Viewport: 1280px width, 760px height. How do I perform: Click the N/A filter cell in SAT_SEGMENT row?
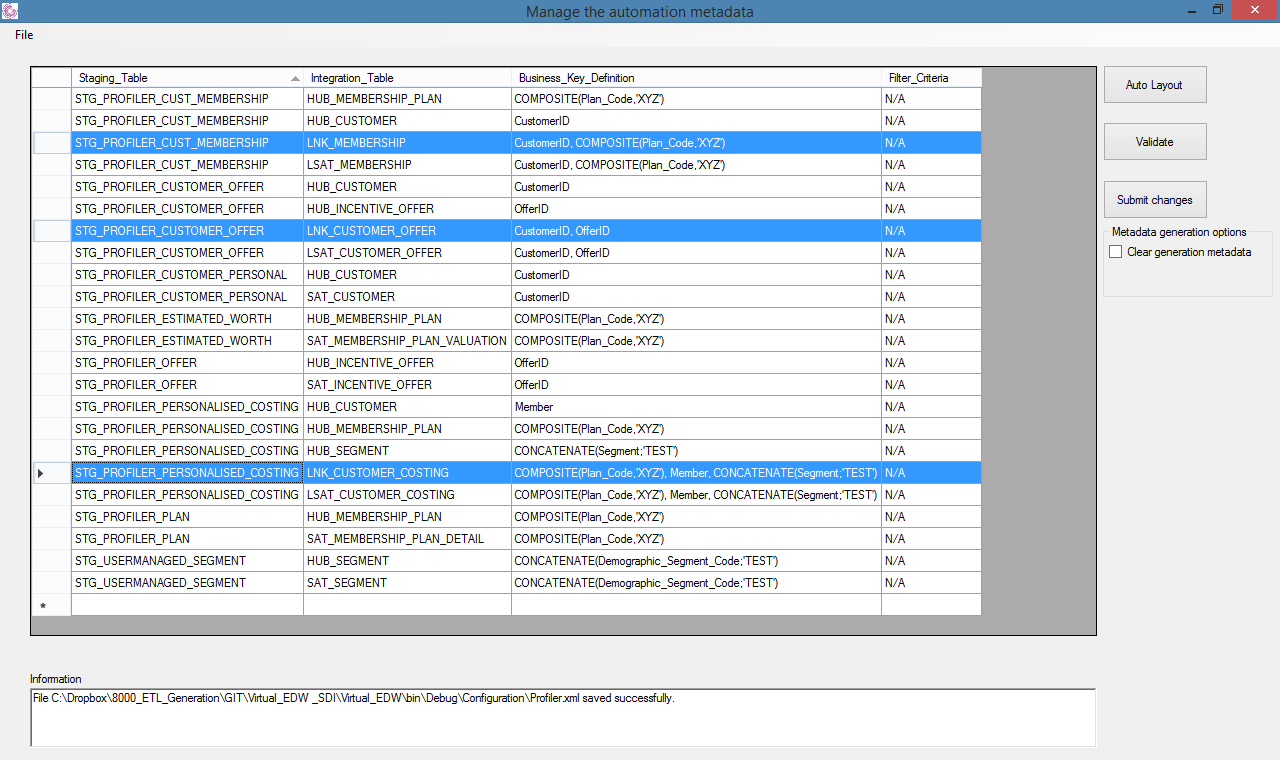(931, 583)
